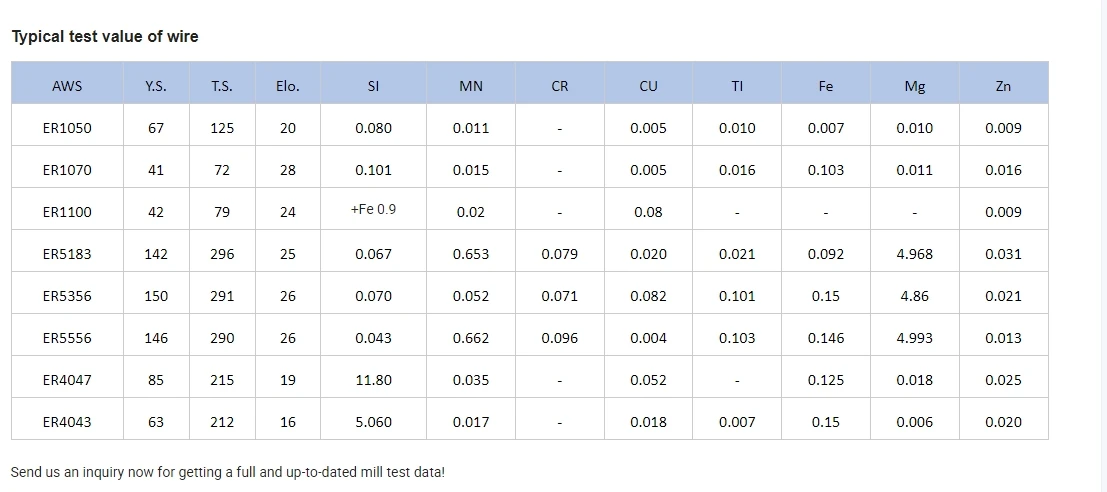Select the ER5183 row label
Screen dimensions: 1107x492
coord(67,254)
